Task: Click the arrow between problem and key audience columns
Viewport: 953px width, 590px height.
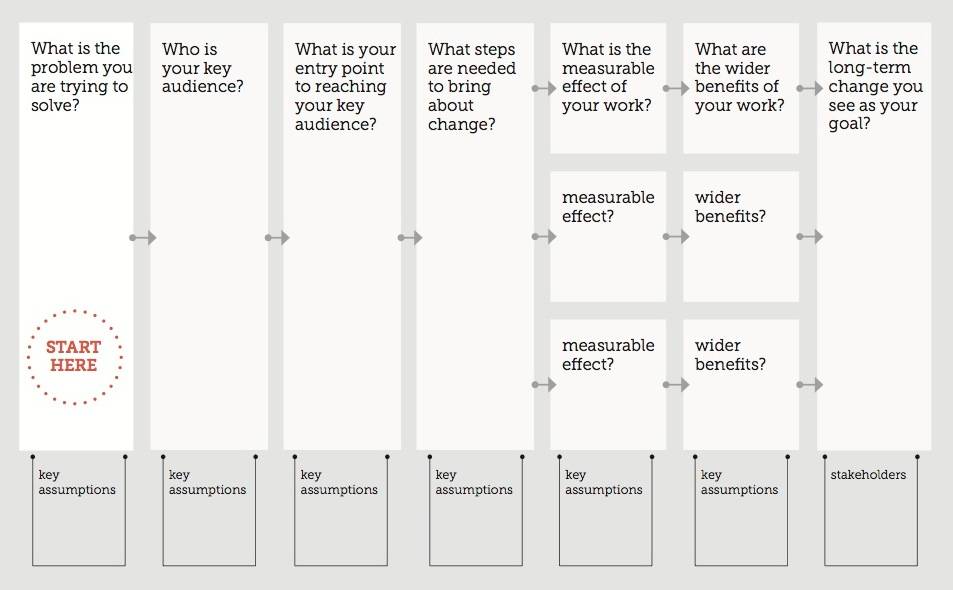Action: click(143, 238)
